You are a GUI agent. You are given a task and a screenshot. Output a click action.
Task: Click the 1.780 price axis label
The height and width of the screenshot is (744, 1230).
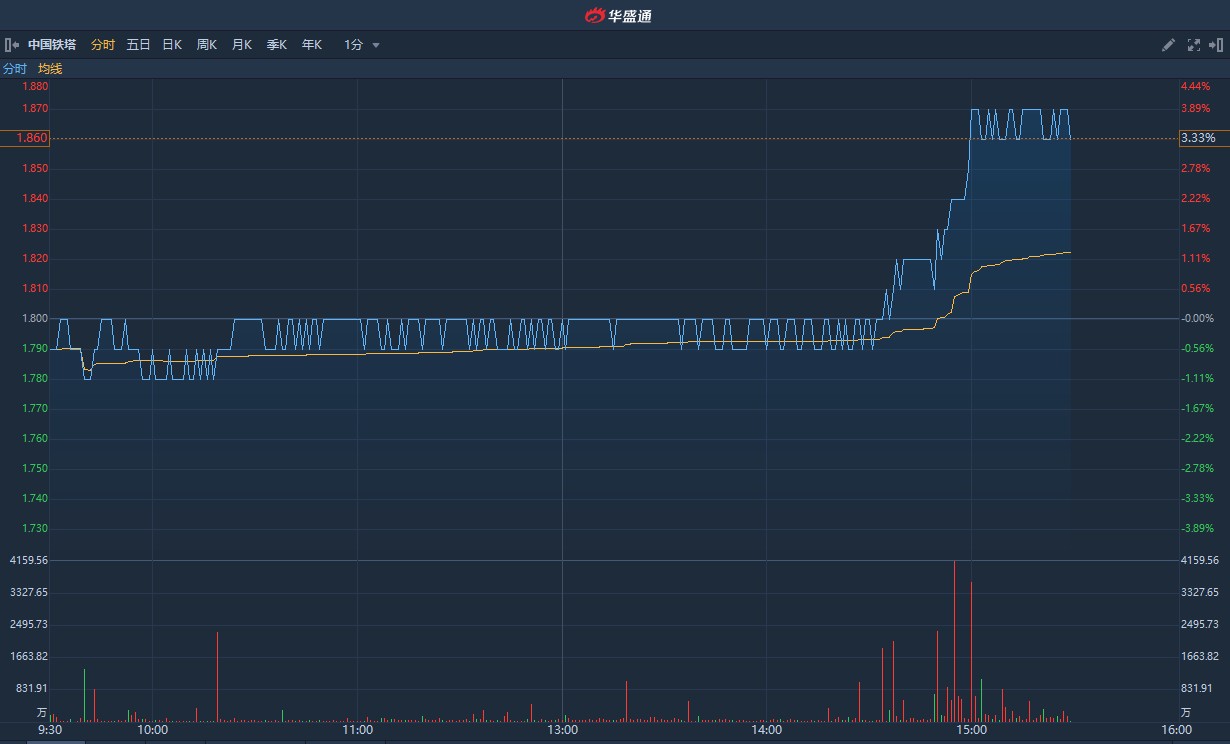tap(35, 378)
